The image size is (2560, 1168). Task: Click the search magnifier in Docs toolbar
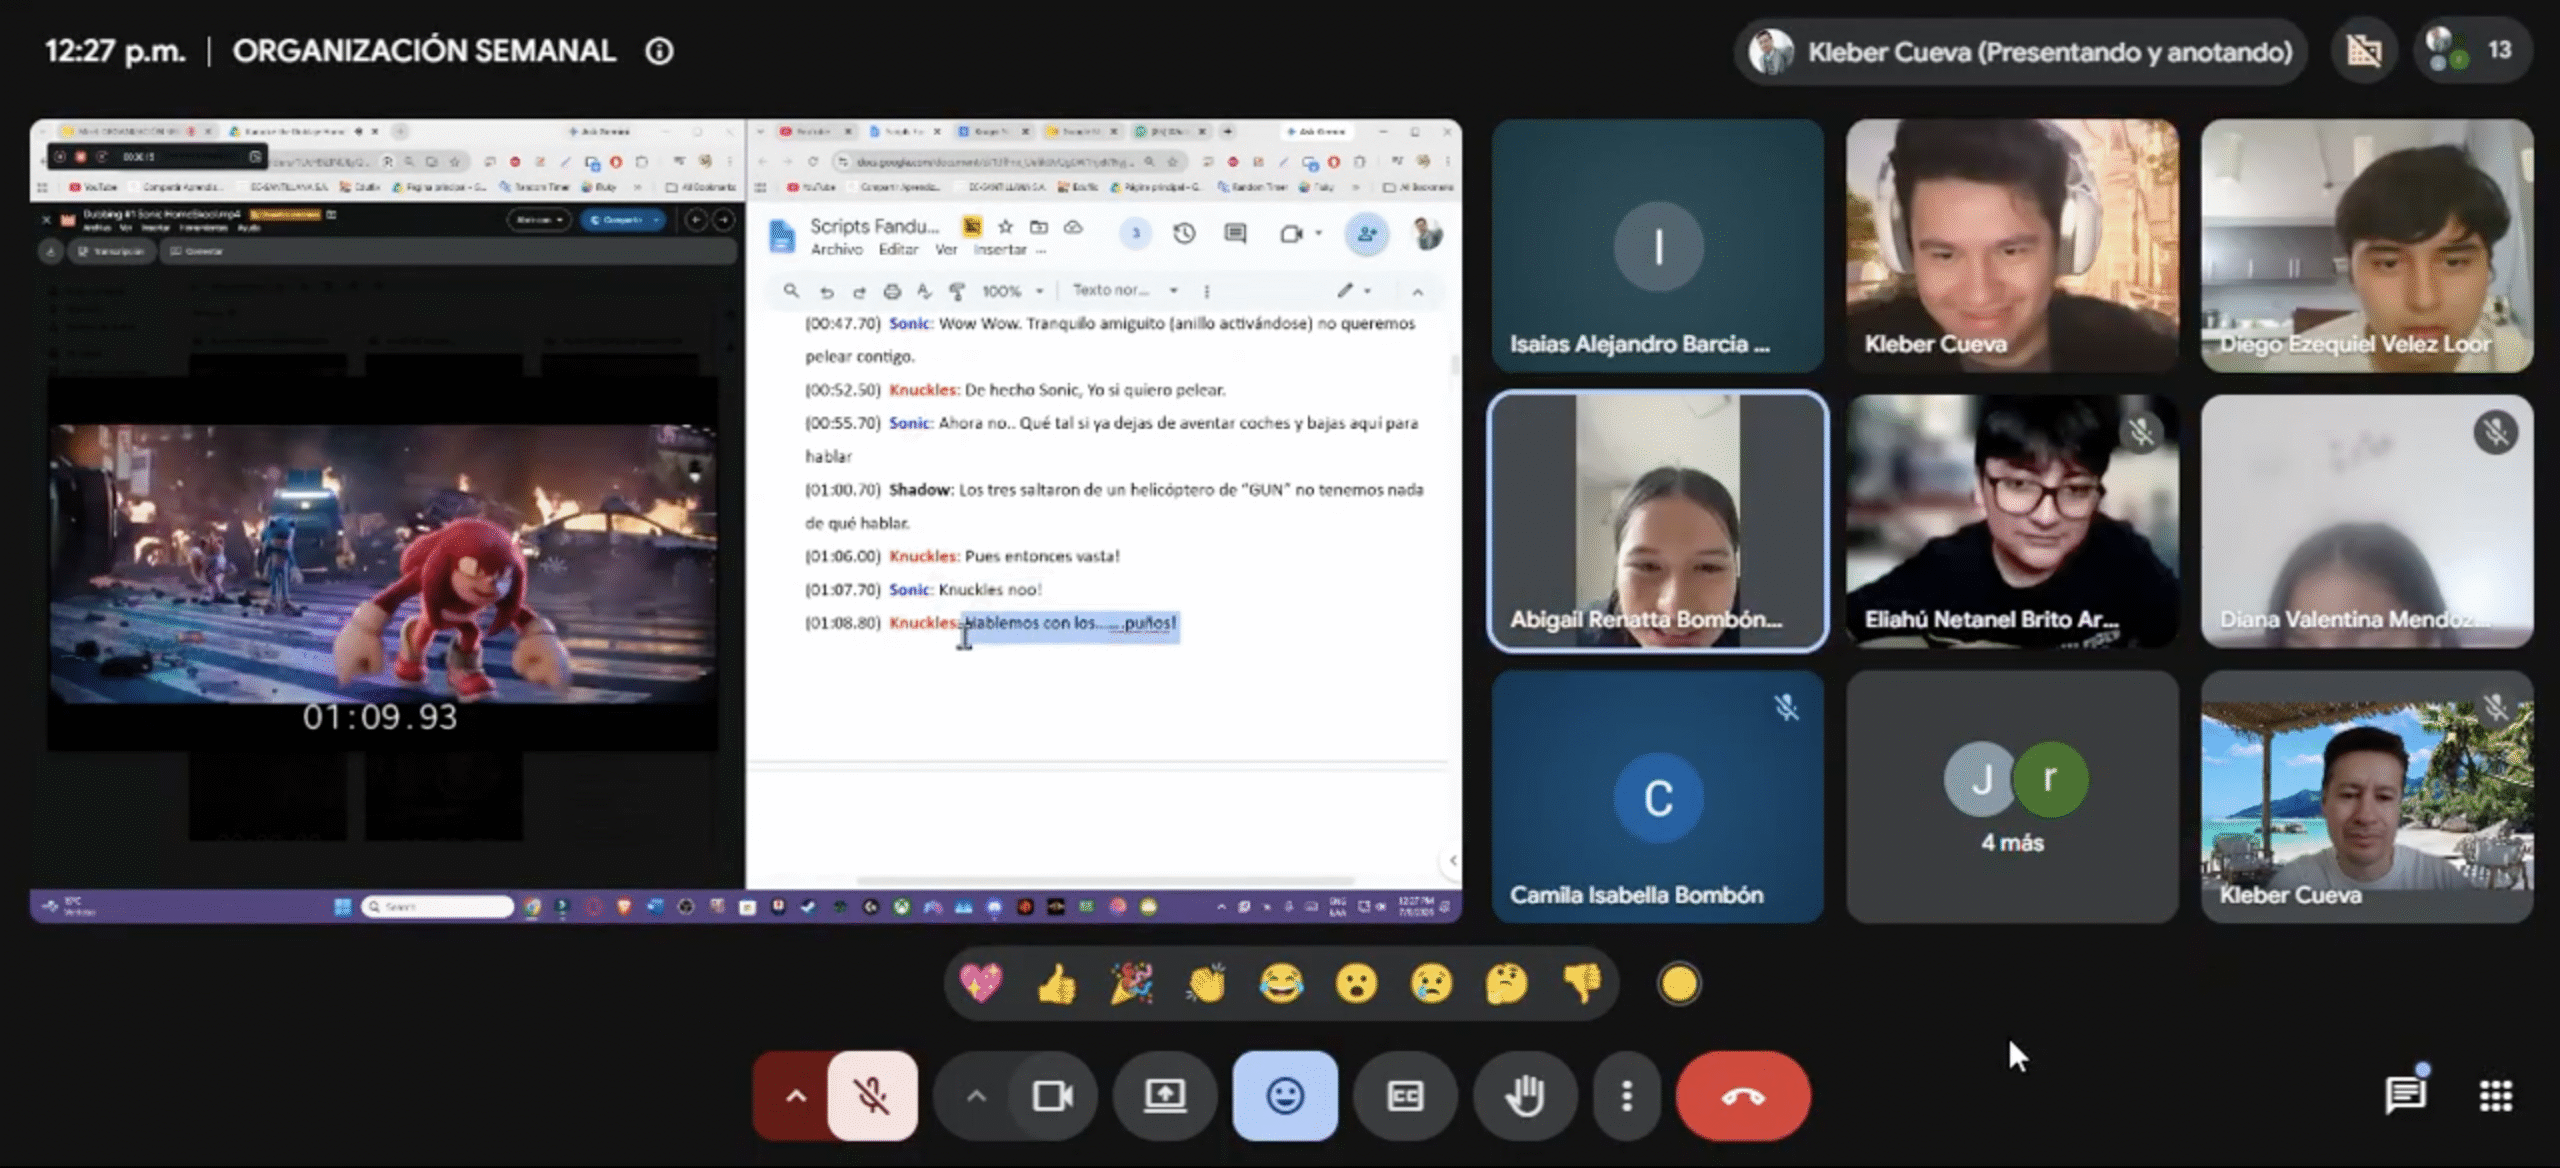pos(791,291)
